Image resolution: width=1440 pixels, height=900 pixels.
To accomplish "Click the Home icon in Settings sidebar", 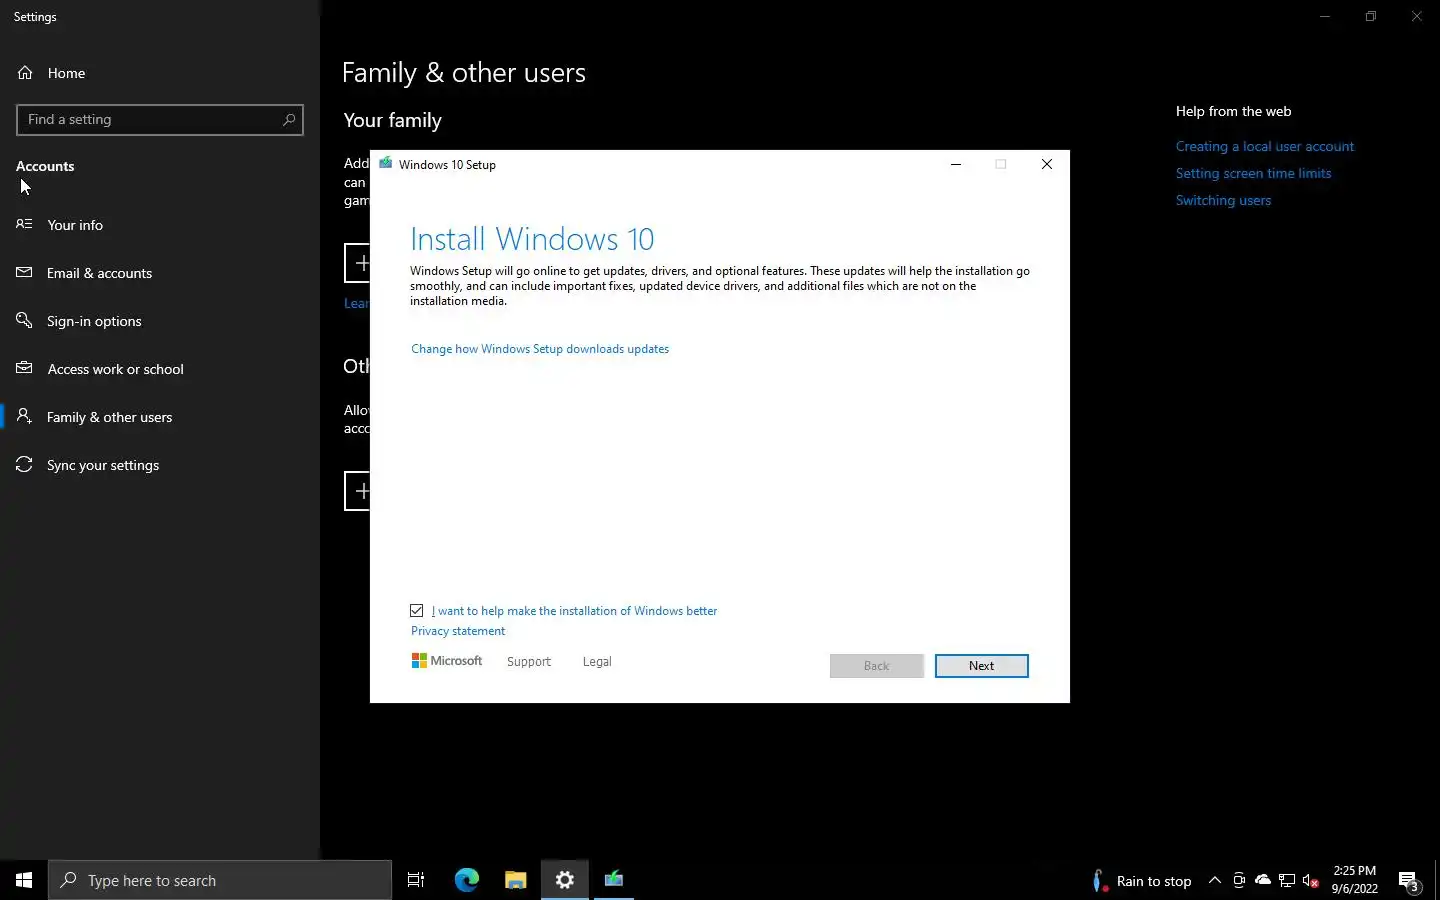I will (25, 73).
